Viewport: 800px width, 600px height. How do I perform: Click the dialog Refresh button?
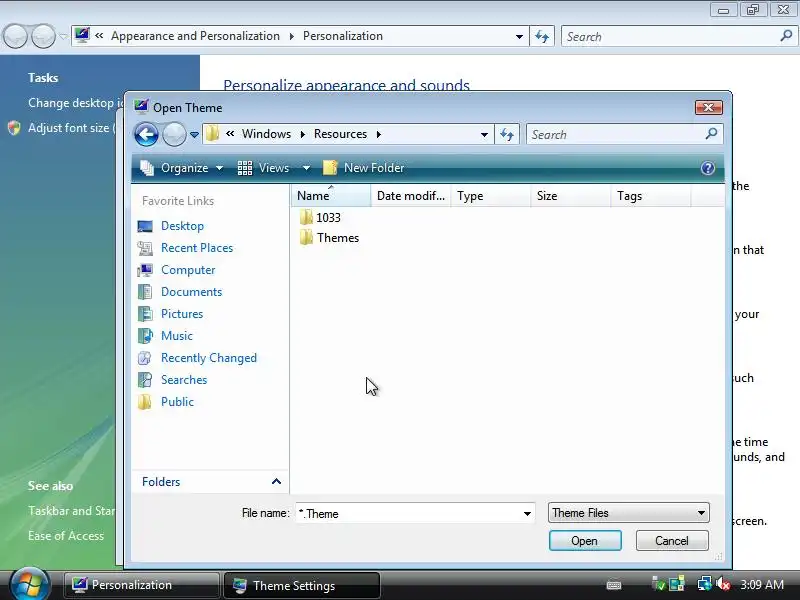507,135
